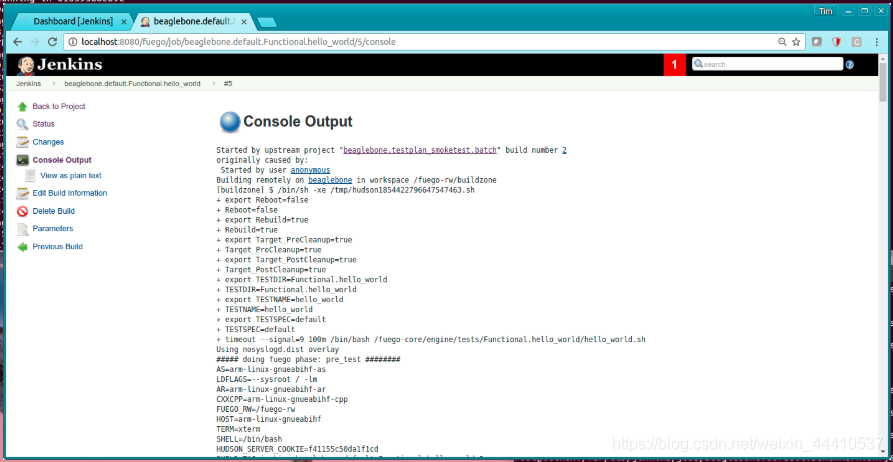Click the anonymous user link
Image resolution: width=893 pixels, height=462 pixels.
[x=310, y=170]
